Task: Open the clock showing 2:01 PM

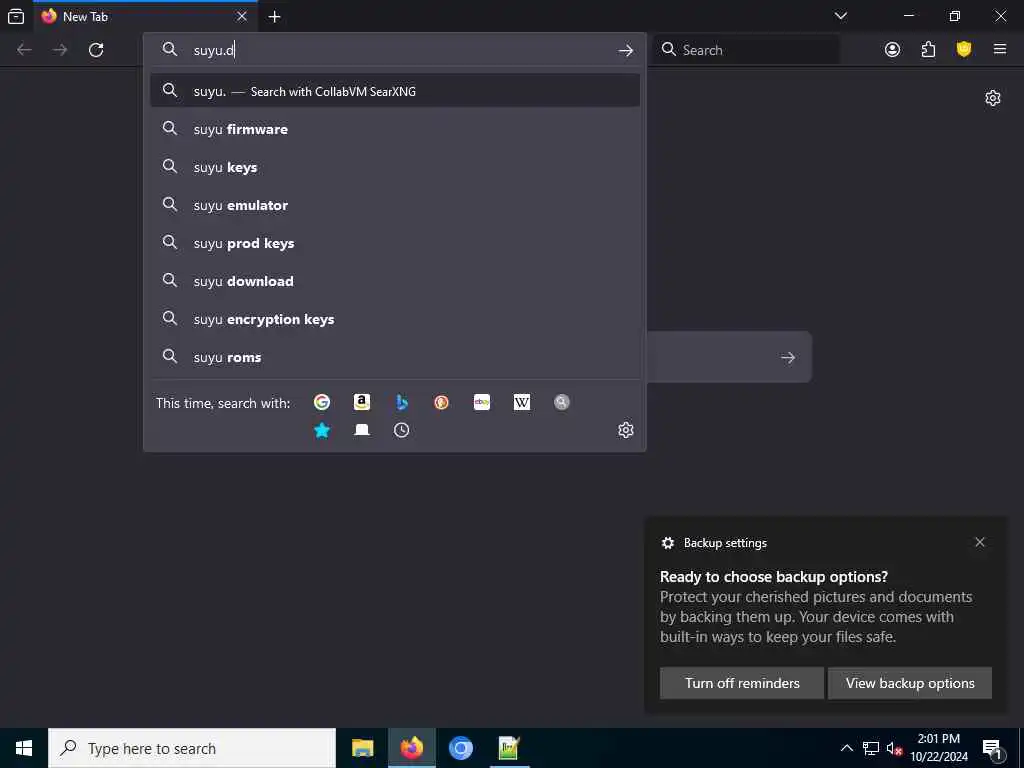Action: (x=939, y=748)
